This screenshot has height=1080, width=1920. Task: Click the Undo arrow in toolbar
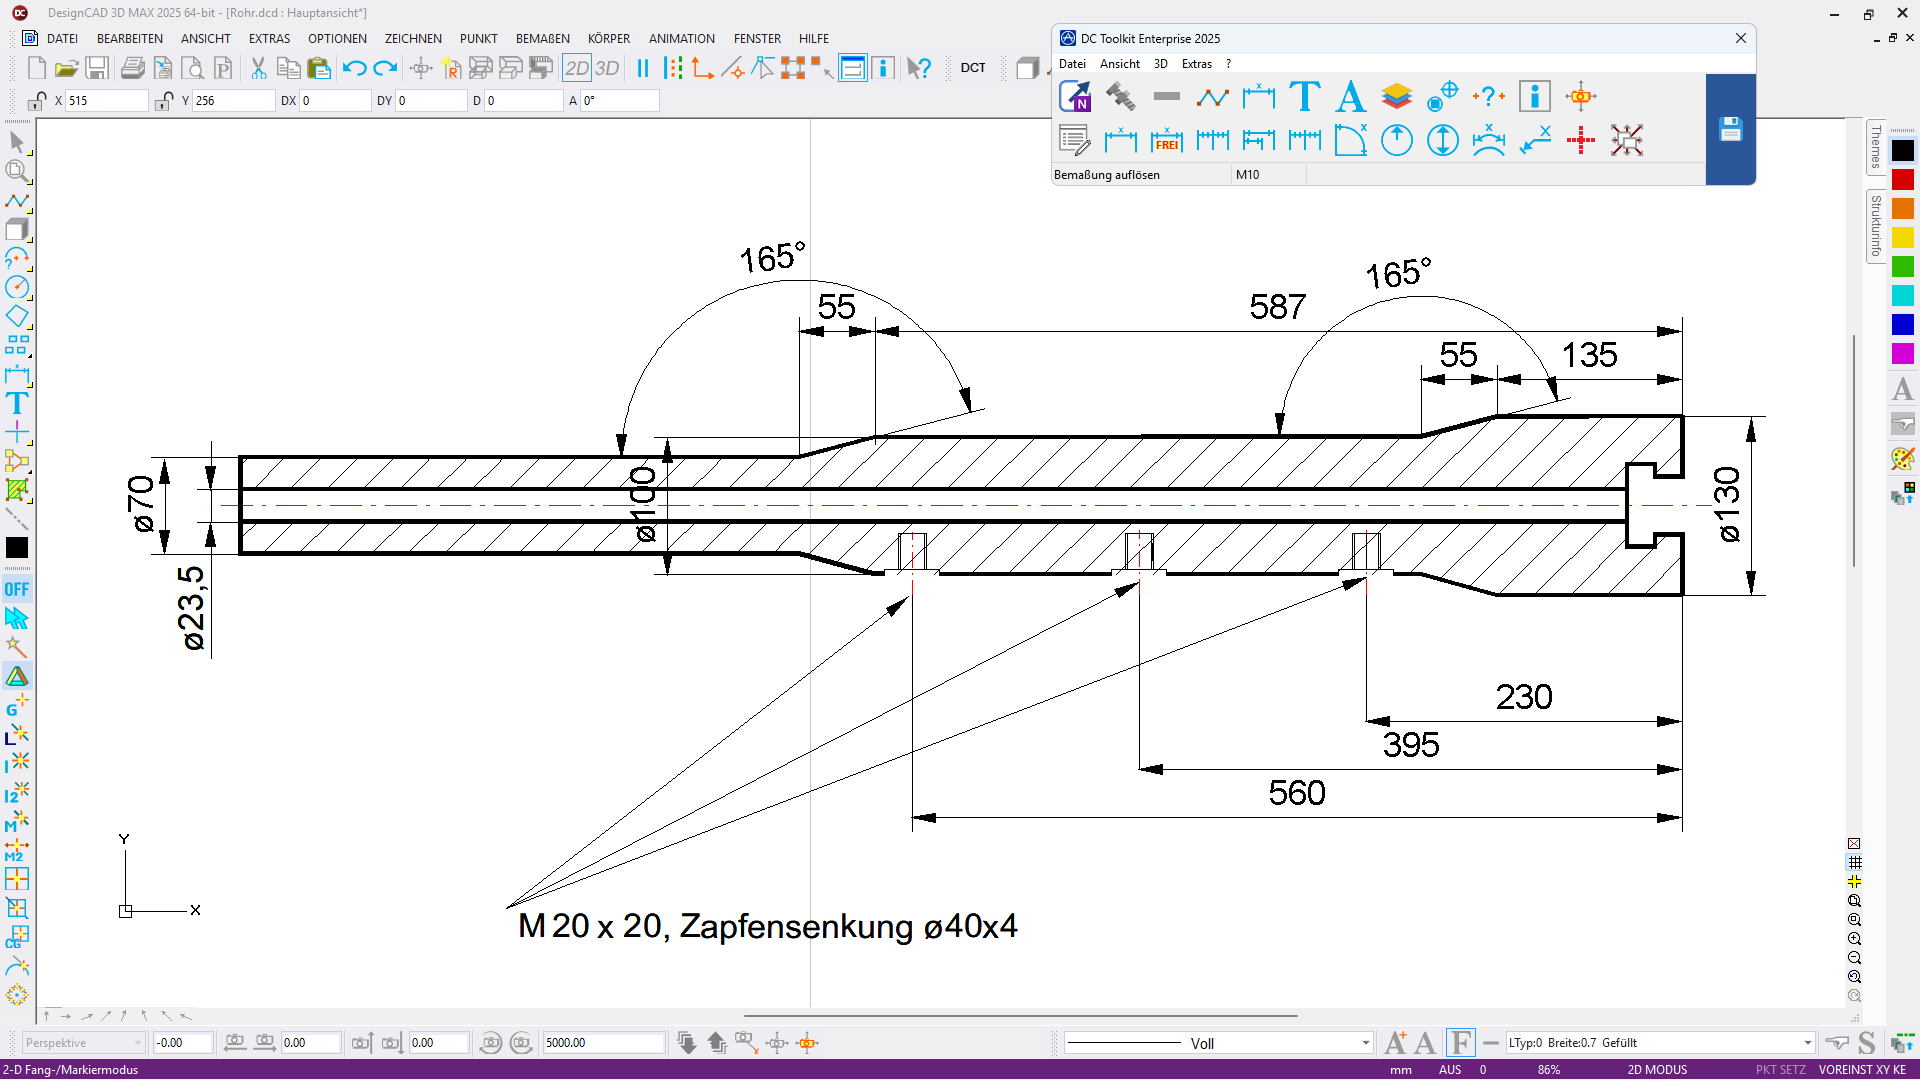(354, 68)
